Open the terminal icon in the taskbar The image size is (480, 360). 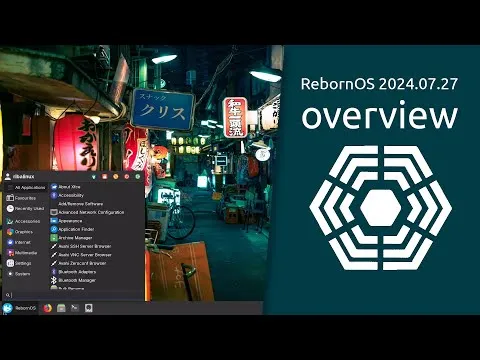point(75,308)
